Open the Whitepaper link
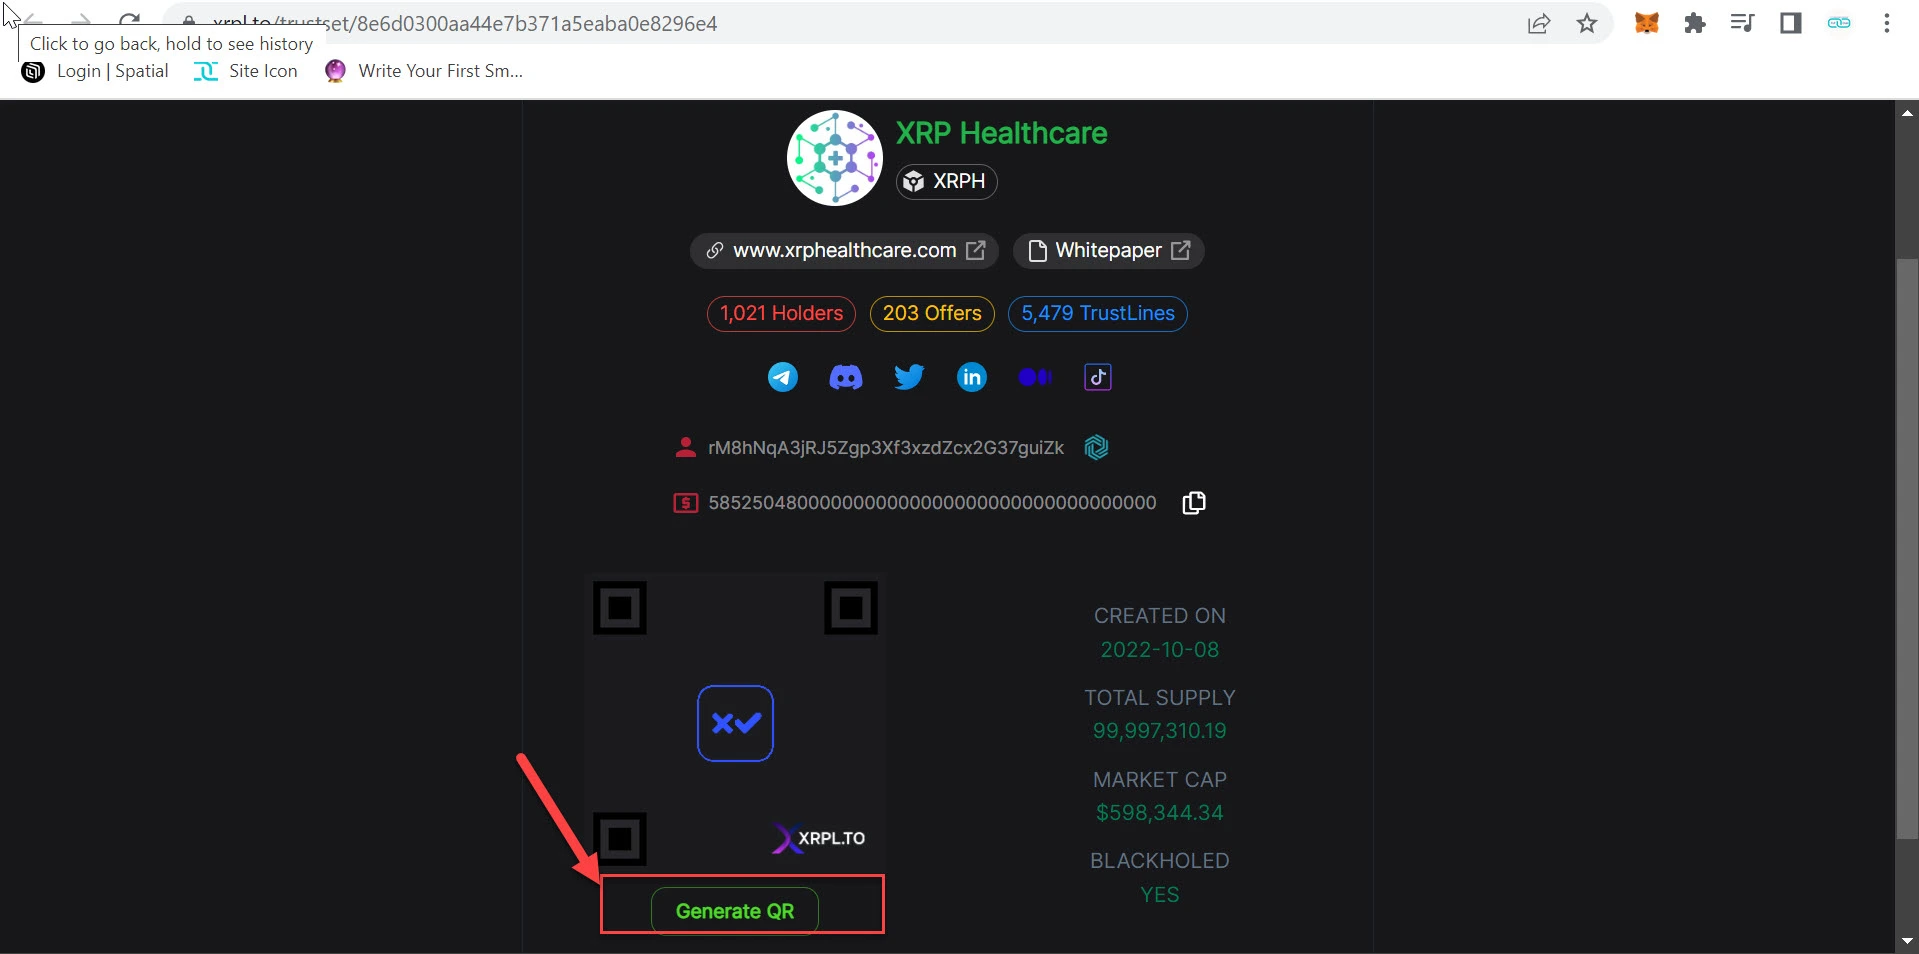The width and height of the screenshot is (1919, 954). [x=1109, y=251]
